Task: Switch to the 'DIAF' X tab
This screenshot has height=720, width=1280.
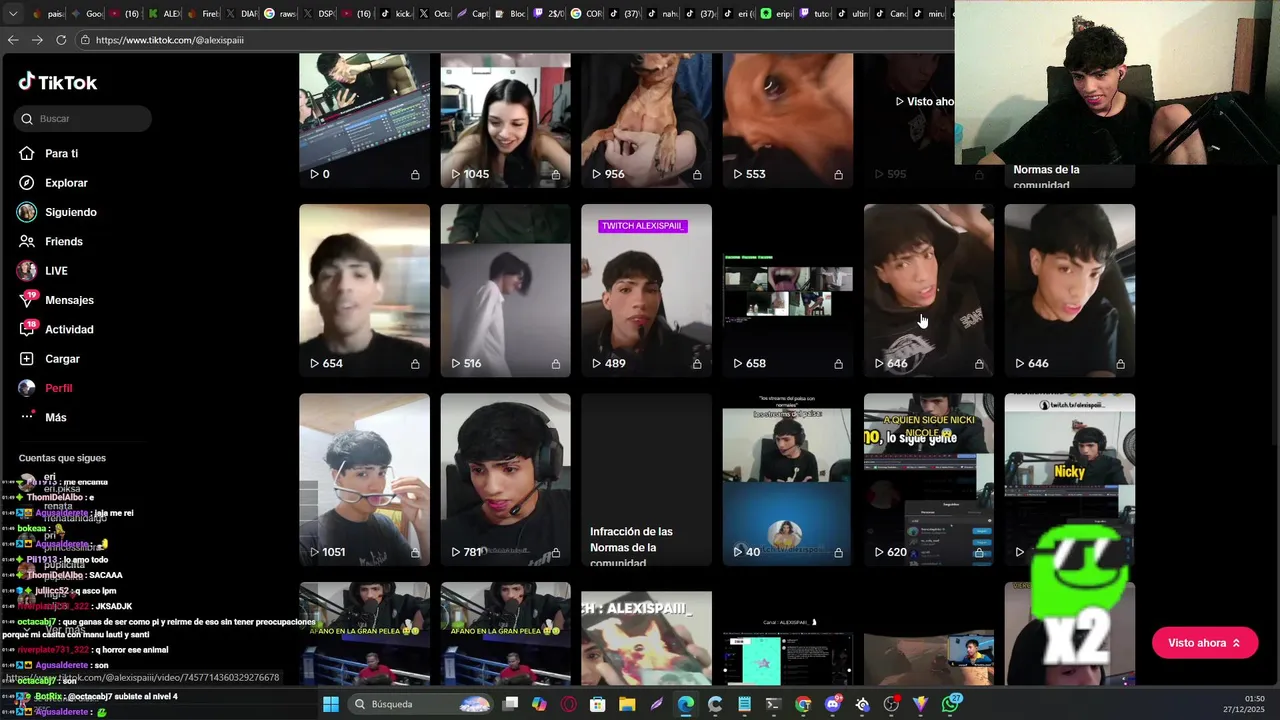Action: click(242, 14)
